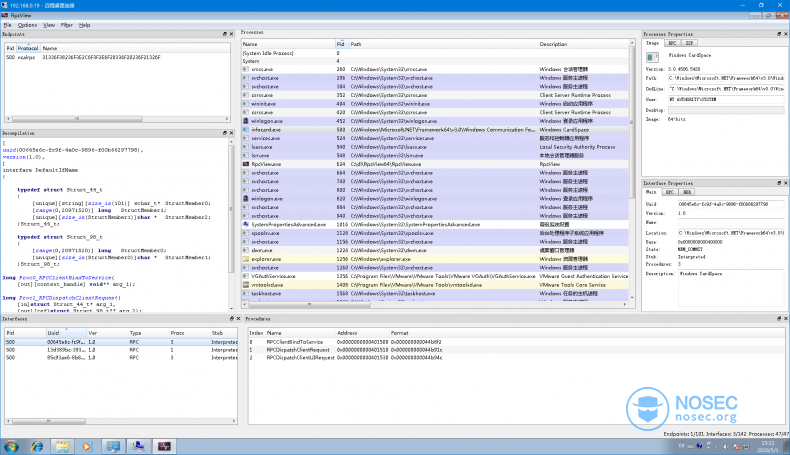Click the first winlogon.exe process icon
Screen dimensions: 790x455
[246, 121]
